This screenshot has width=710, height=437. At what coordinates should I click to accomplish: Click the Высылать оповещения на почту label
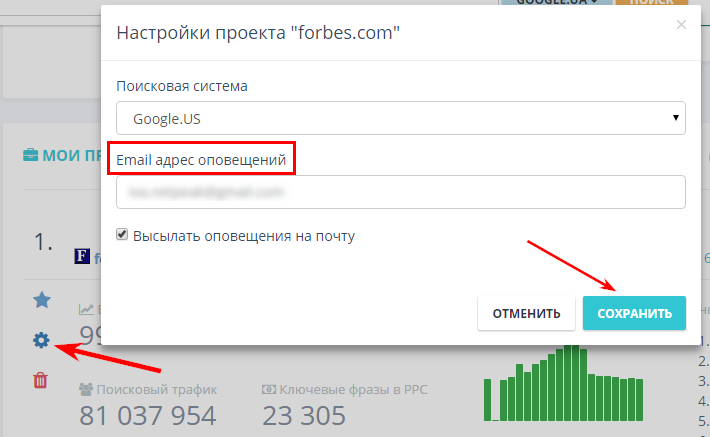tap(244, 236)
